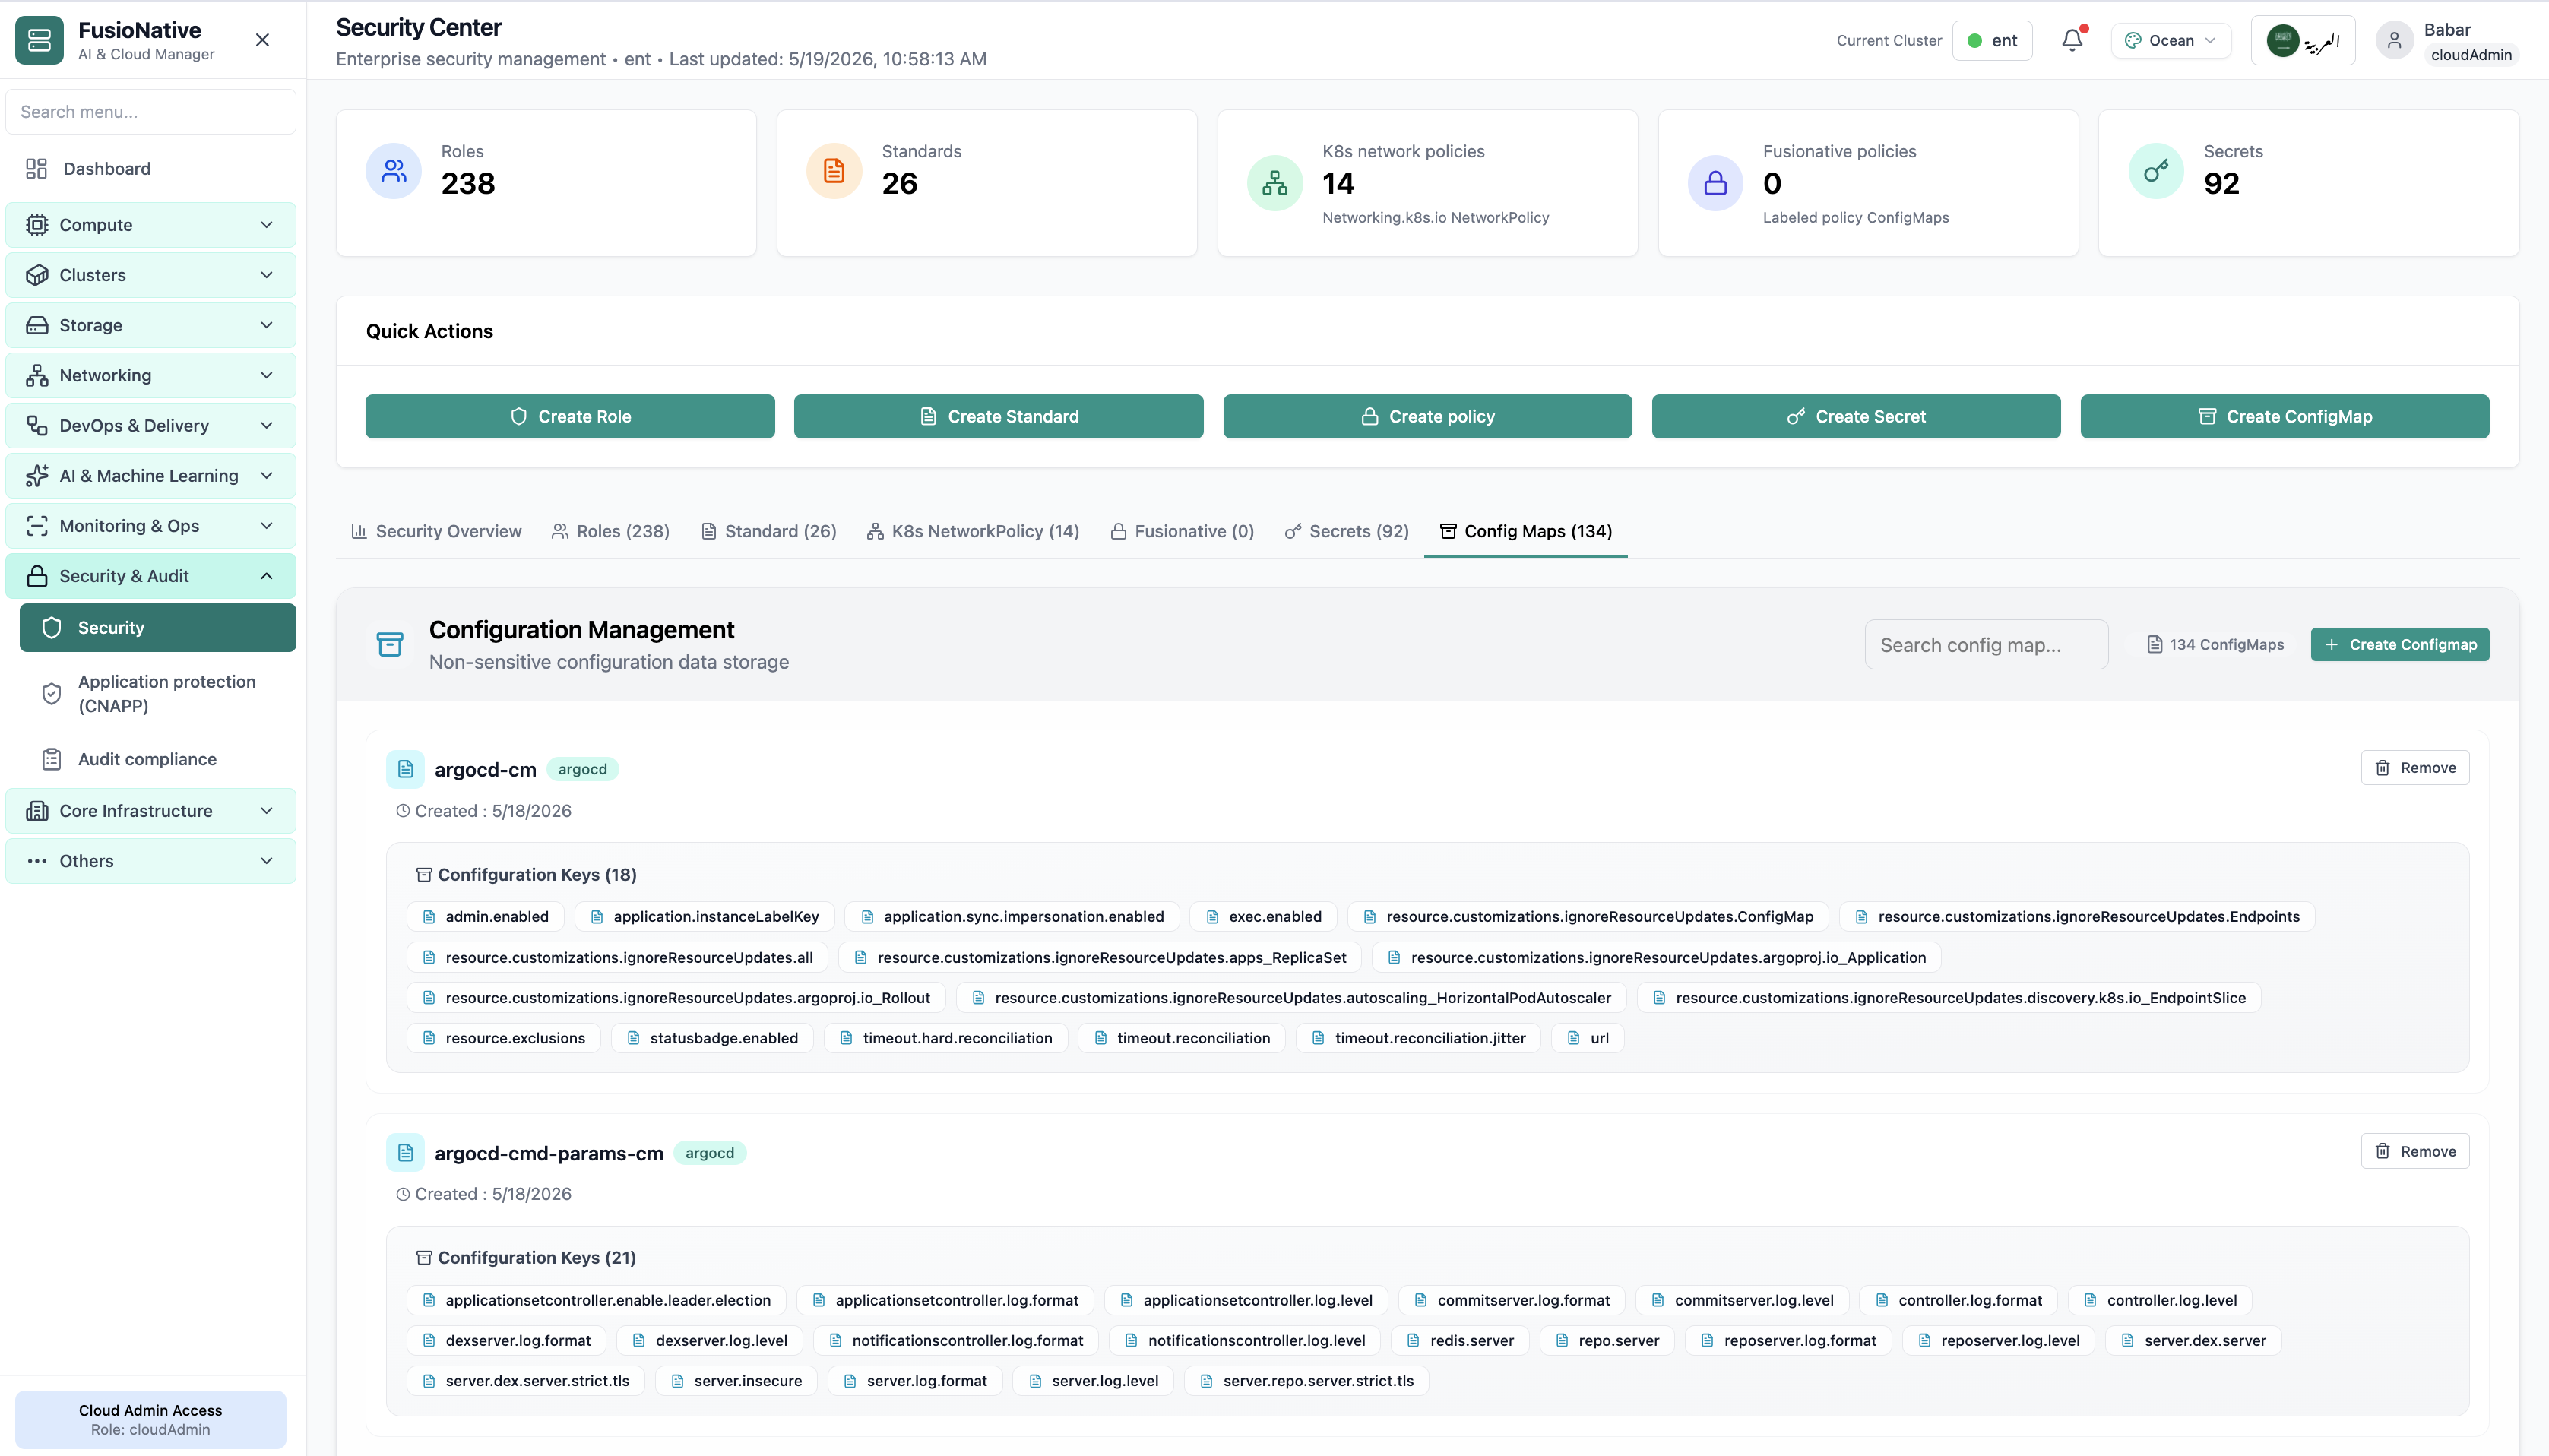The height and width of the screenshot is (1456, 2549).
Task: Click the server.insecure key chip
Action: [736, 1381]
